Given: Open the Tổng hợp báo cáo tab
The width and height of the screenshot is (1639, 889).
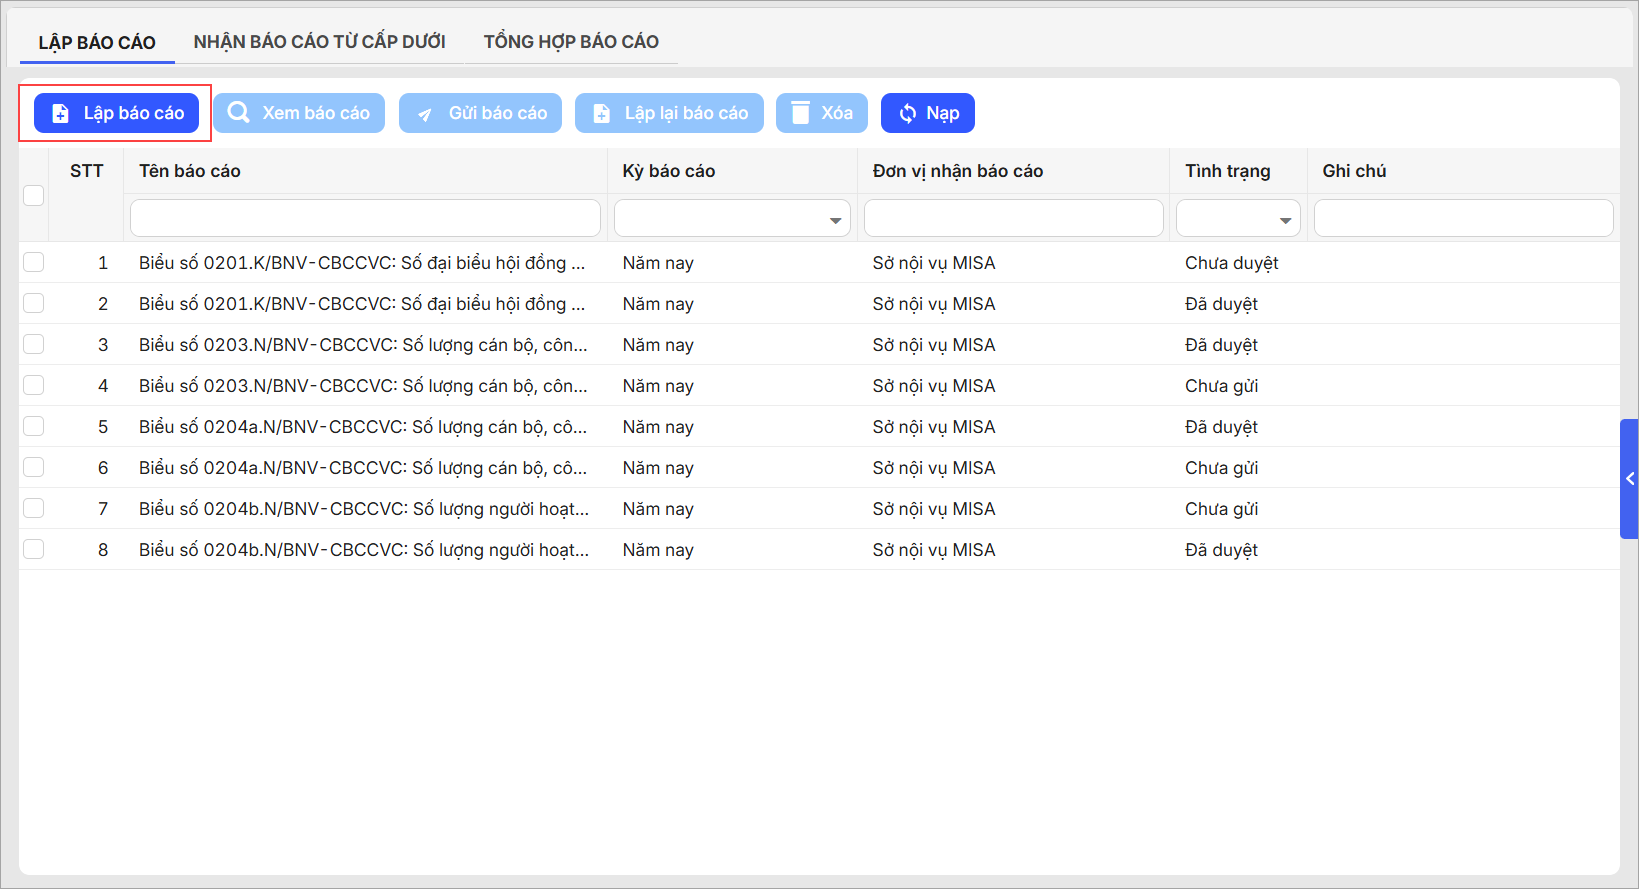Looking at the screenshot, I should pos(571,42).
